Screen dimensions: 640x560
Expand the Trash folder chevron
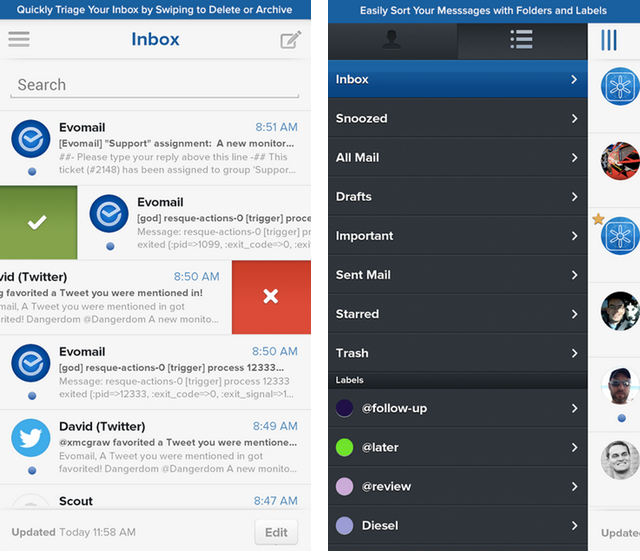574,353
